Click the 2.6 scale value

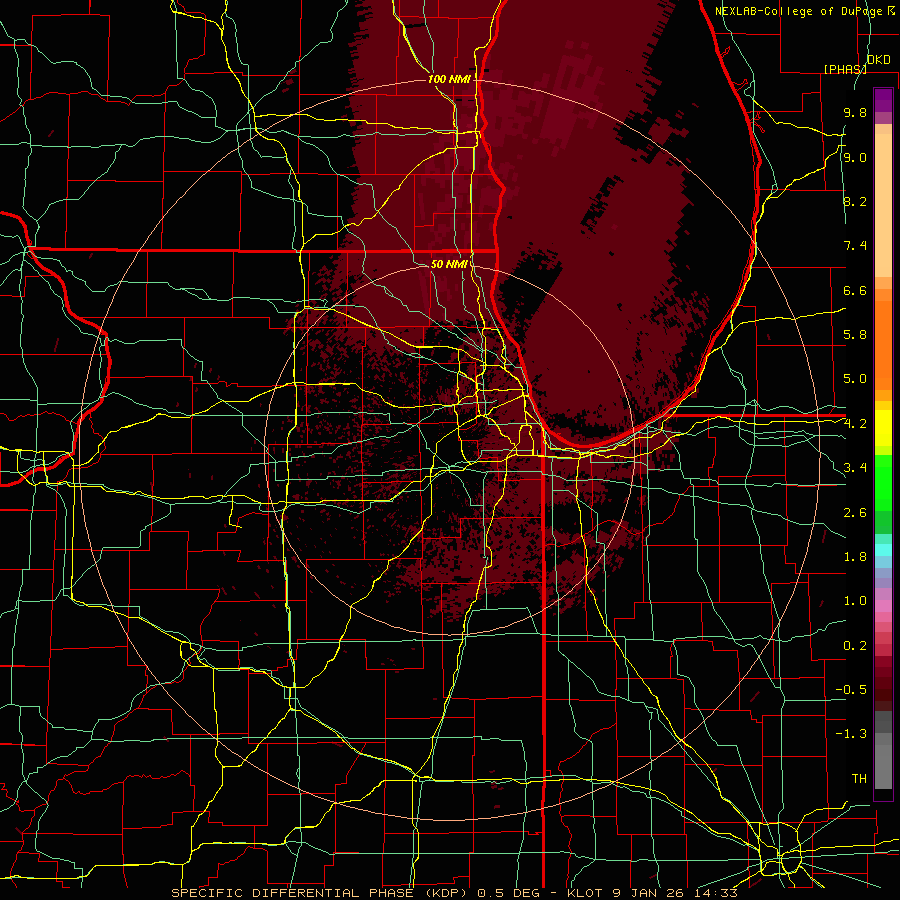(x=855, y=512)
